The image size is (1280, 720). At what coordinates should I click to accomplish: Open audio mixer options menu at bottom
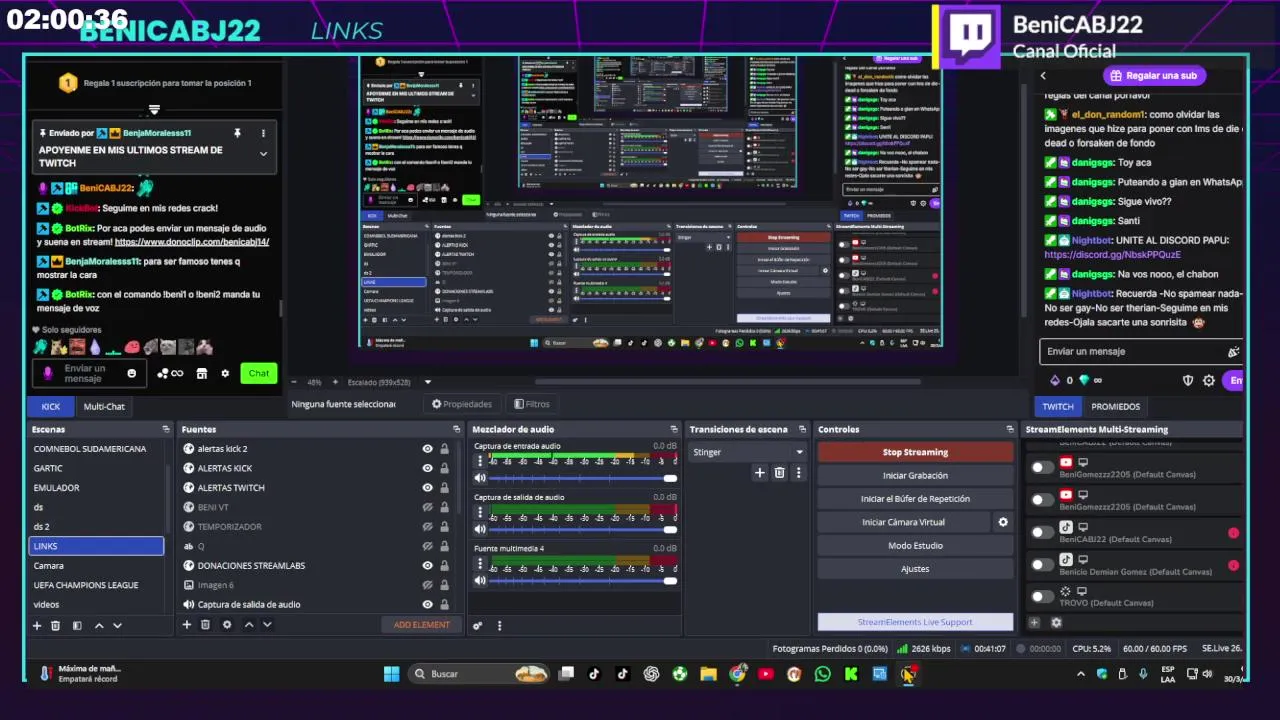point(499,625)
